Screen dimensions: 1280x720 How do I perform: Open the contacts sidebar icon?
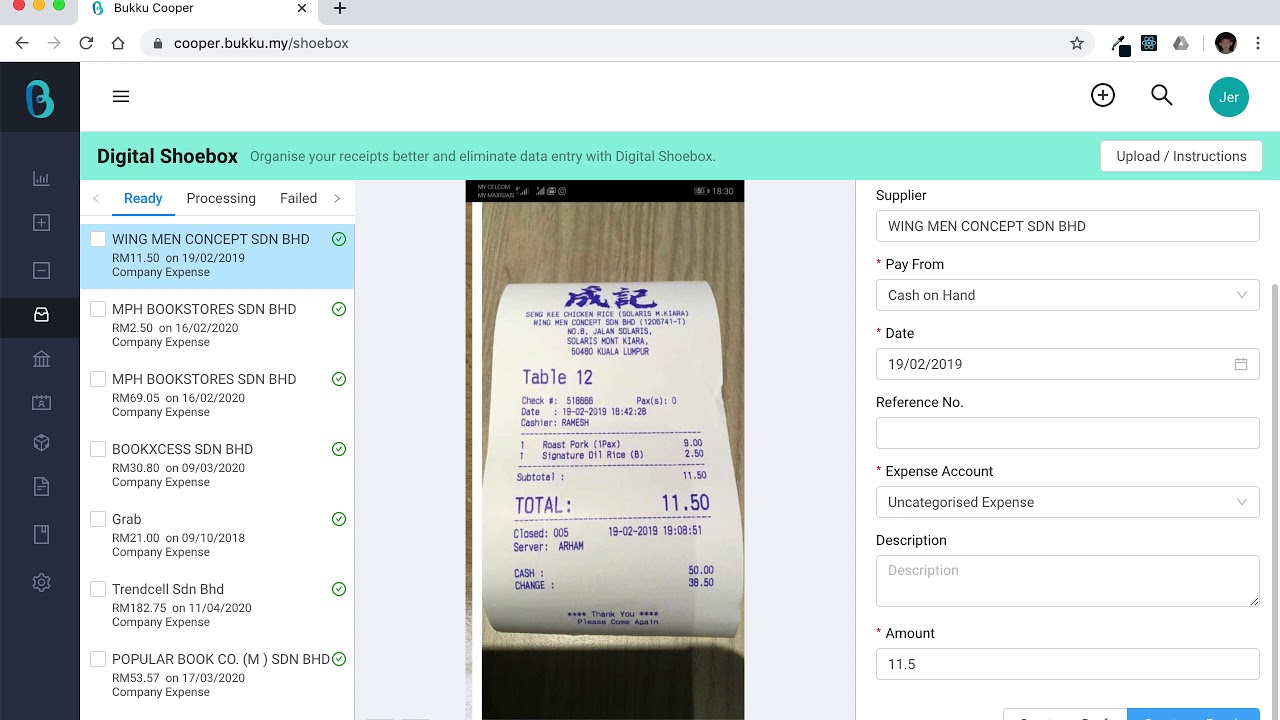[41, 402]
